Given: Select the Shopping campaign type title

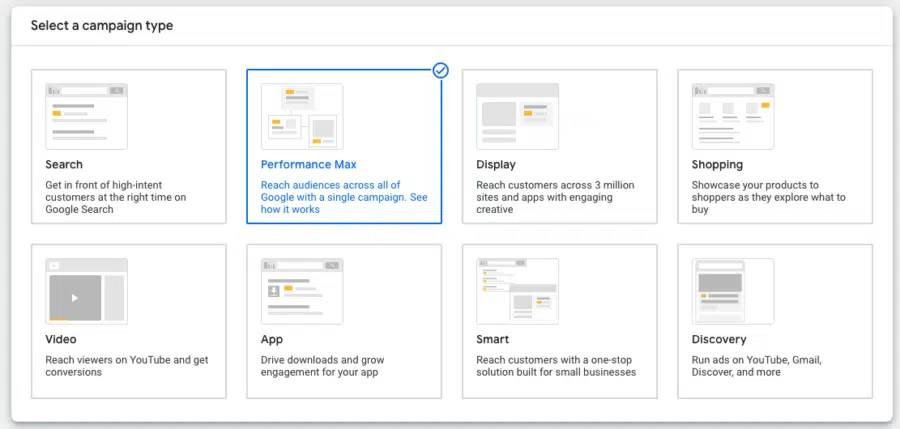Looking at the screenshot, I should click(x=717, y=165).
